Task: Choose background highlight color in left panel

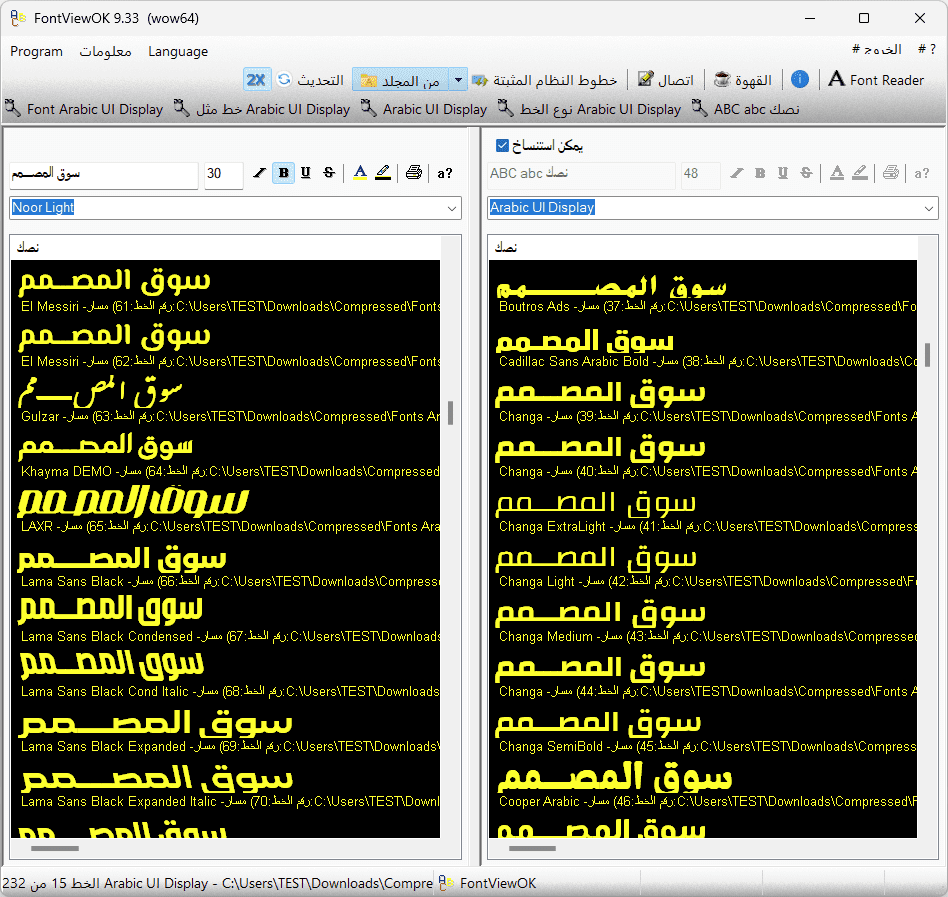Action: 383,173
